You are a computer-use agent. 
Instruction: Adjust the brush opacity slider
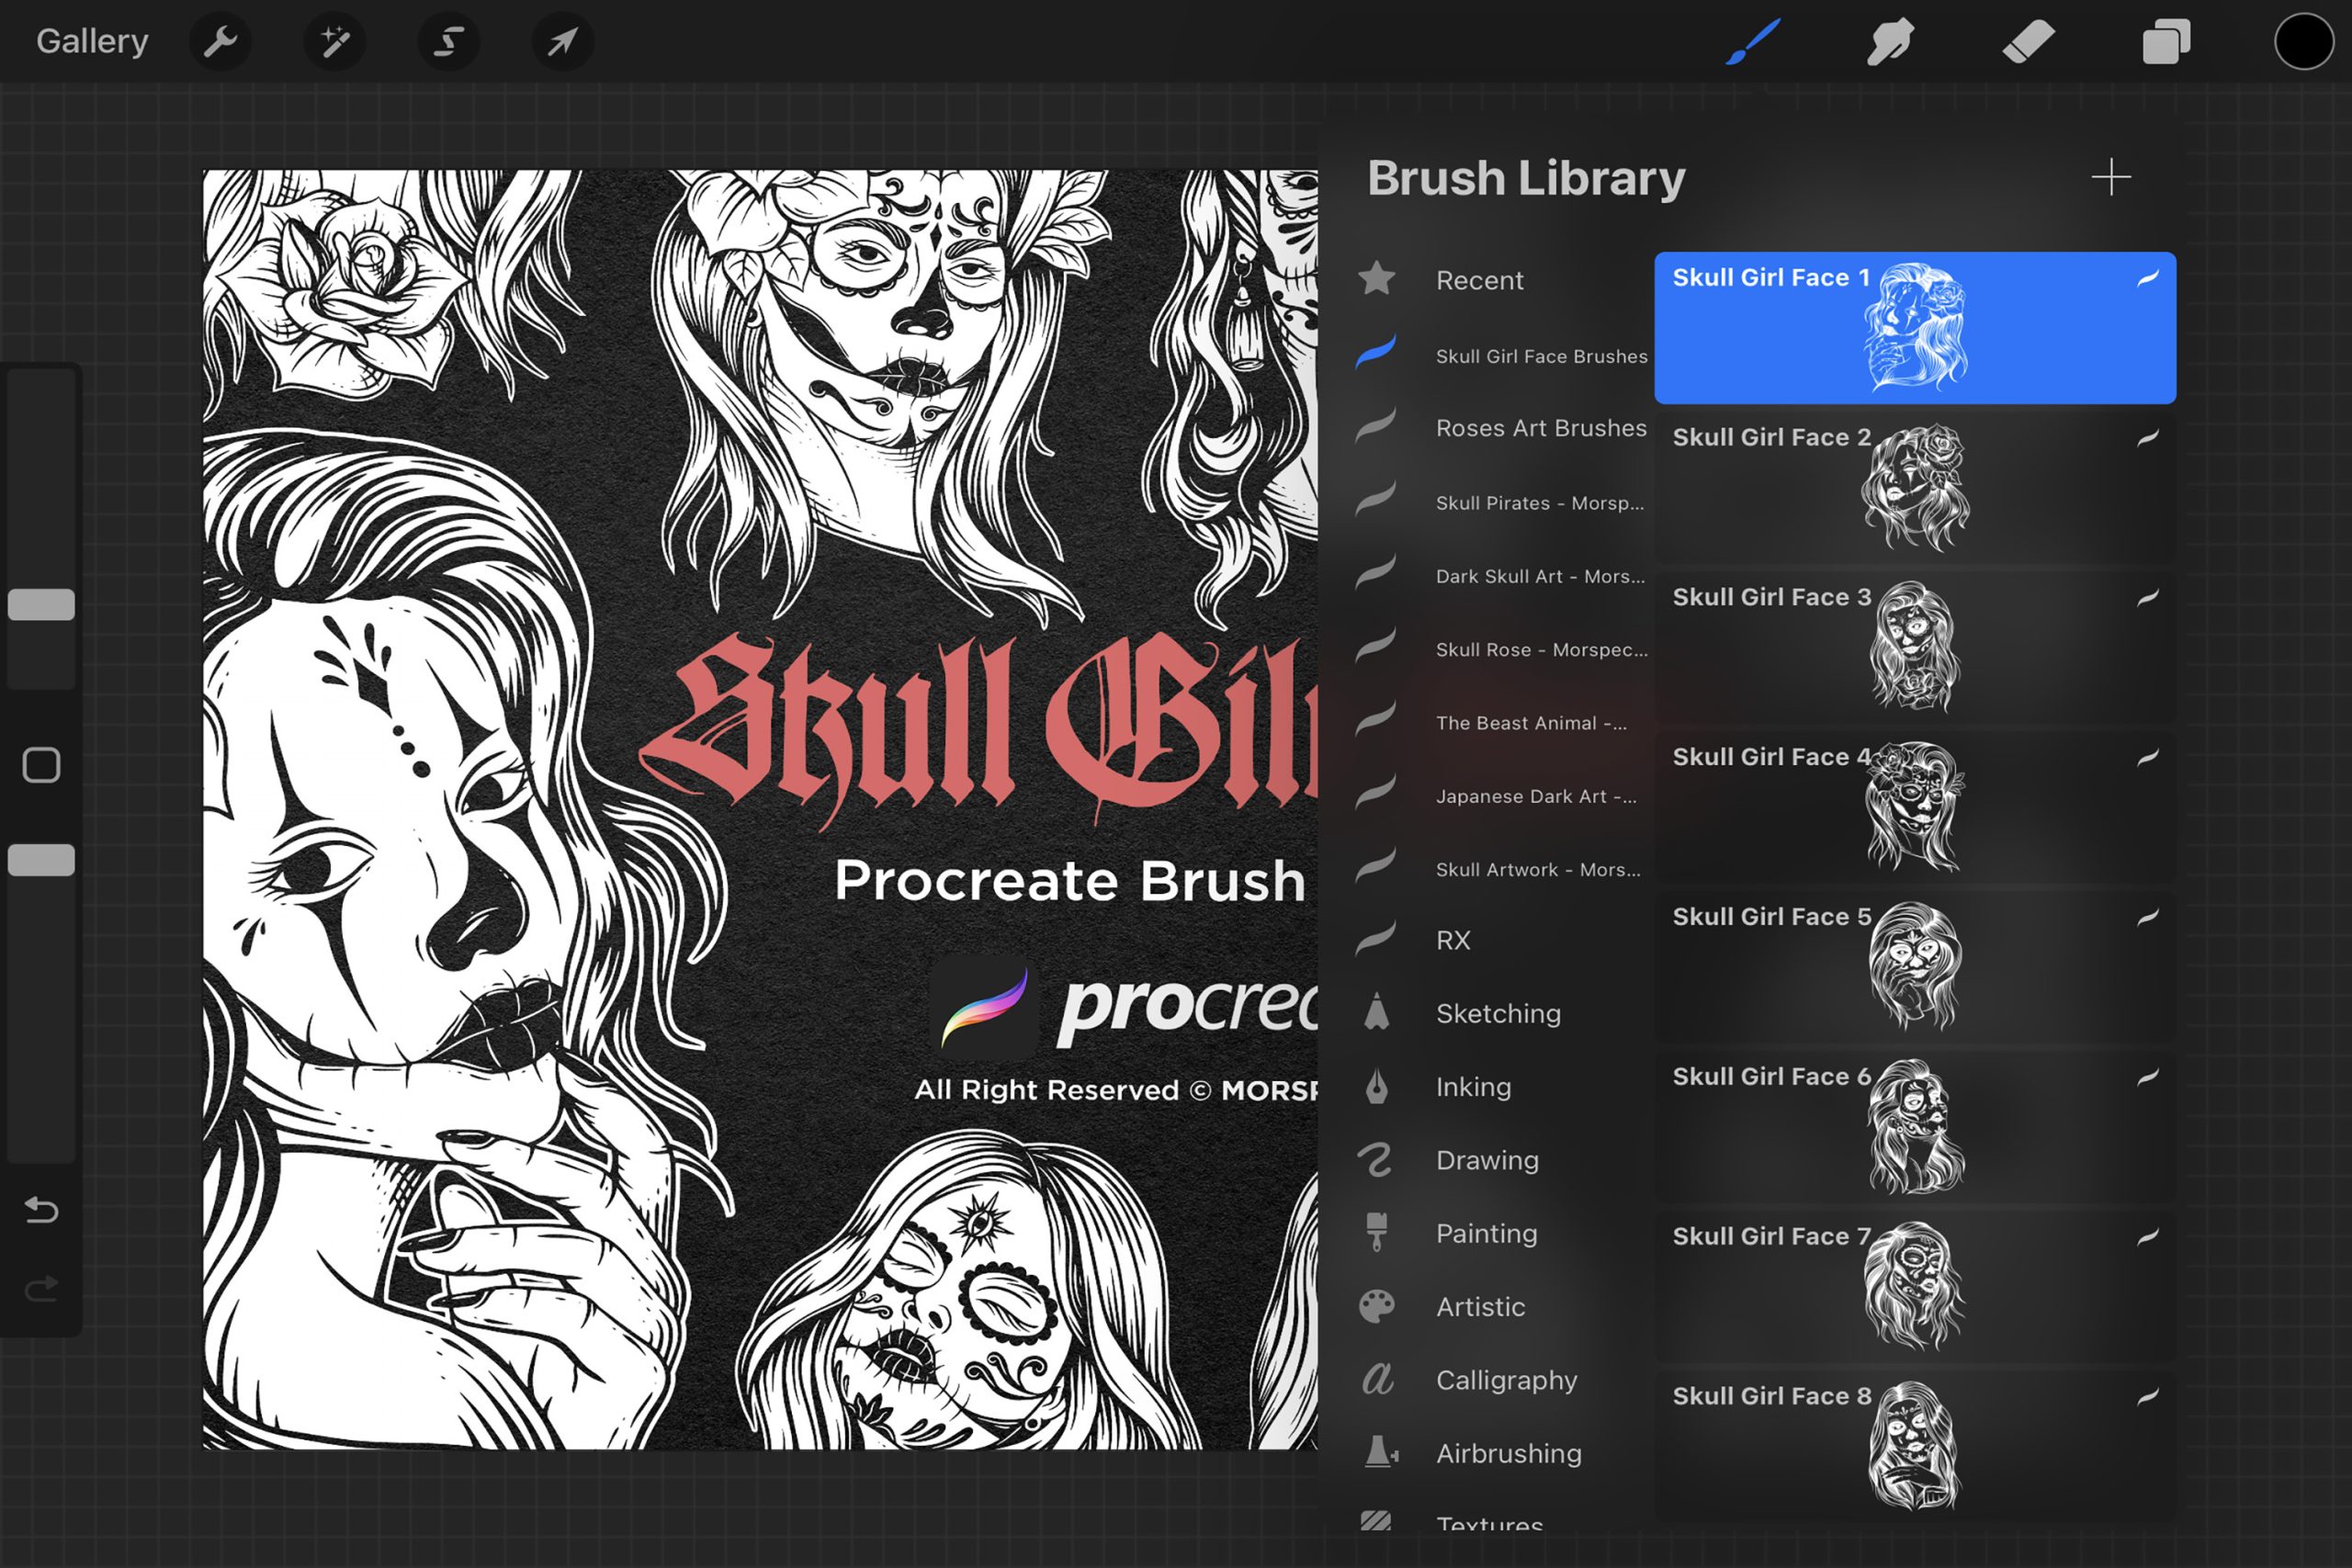pyautogui.click(x=41, y=860)
